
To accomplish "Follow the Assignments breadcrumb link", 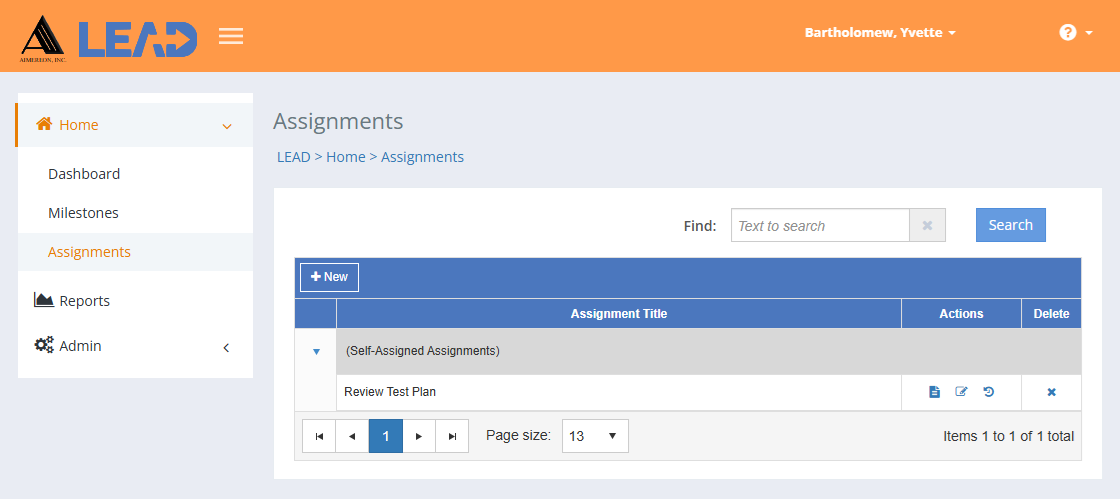I will pyautogui.click(x=422, y=157).
